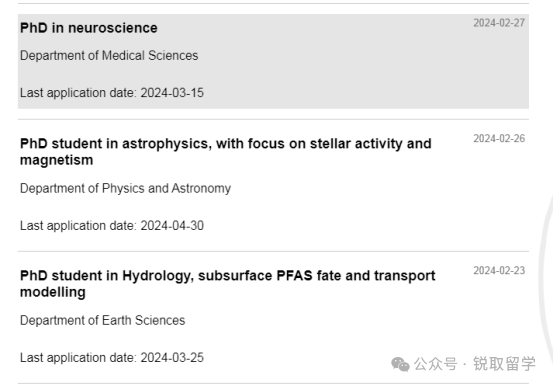Select last application date 2024-04-30 line
This screenshot has width=554, height=386.
coord(112,225)
